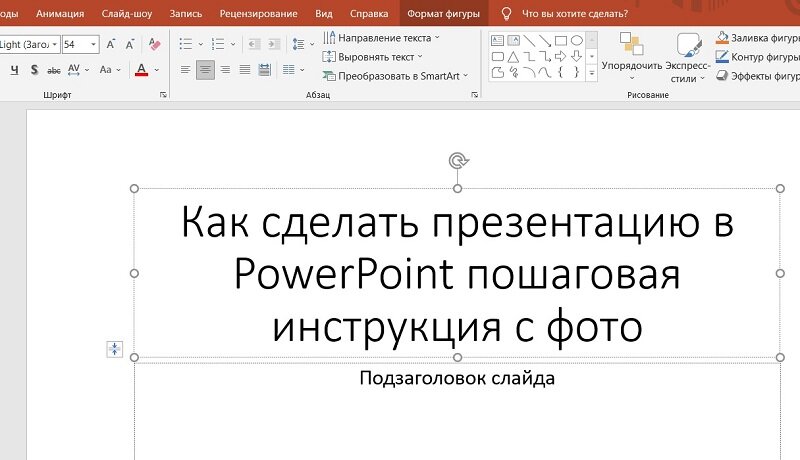Select the Rounded Rectangle shape

(497, 56)
